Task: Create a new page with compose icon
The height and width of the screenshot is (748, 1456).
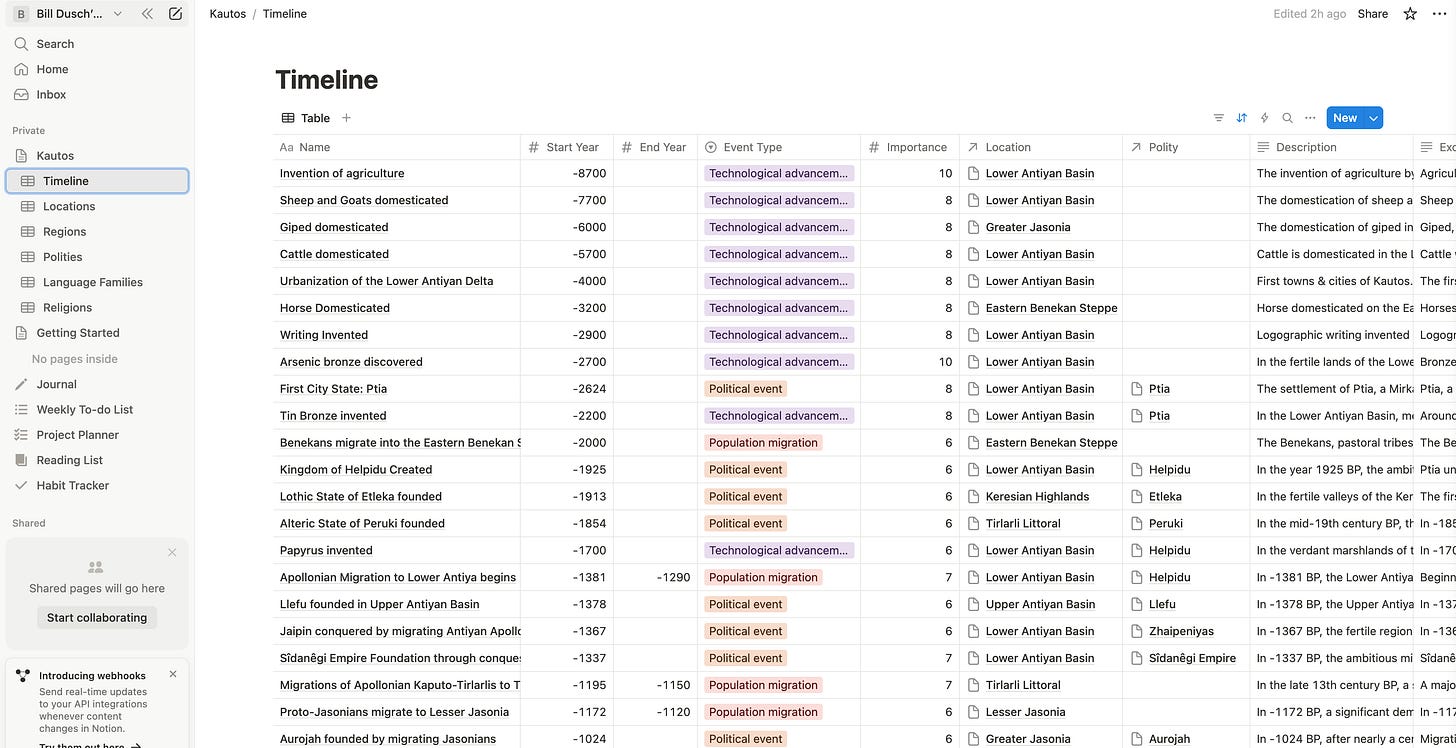Action: tap(176, 14)
